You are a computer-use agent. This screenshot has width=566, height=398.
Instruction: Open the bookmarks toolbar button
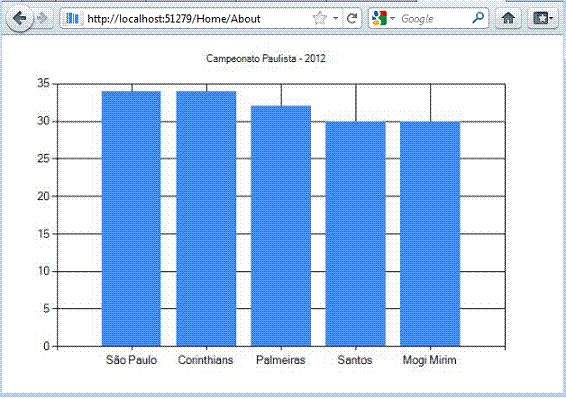[x=540, y=18]
